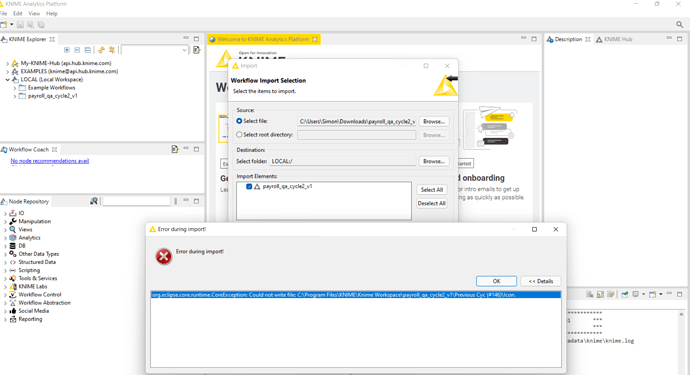Expand the Example Workflows folder
The width and height of the screenshot is (690, 375).
[x=15, y=88]
